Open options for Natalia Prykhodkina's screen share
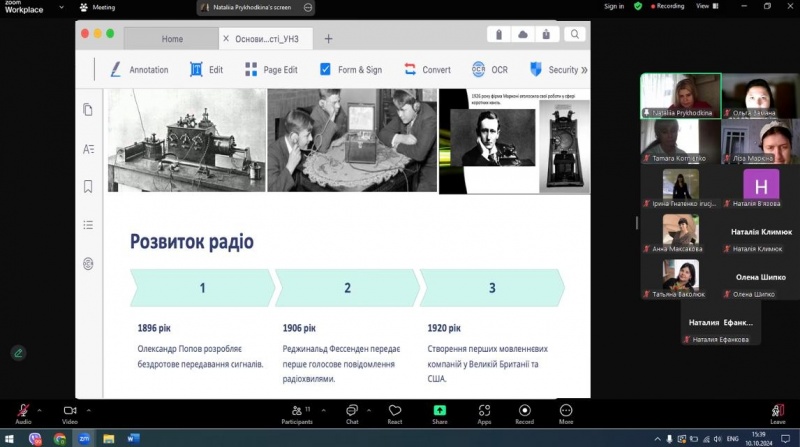800x447 pixels. (x=308, y=7)
